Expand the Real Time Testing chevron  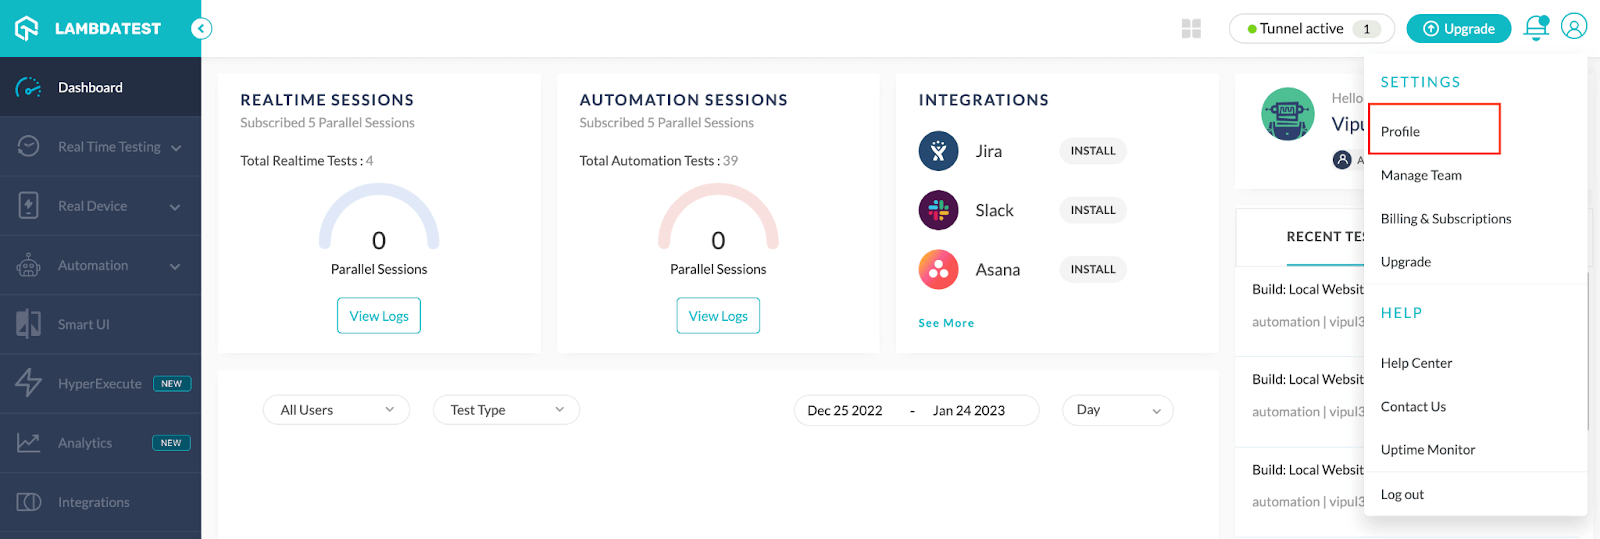176,148
